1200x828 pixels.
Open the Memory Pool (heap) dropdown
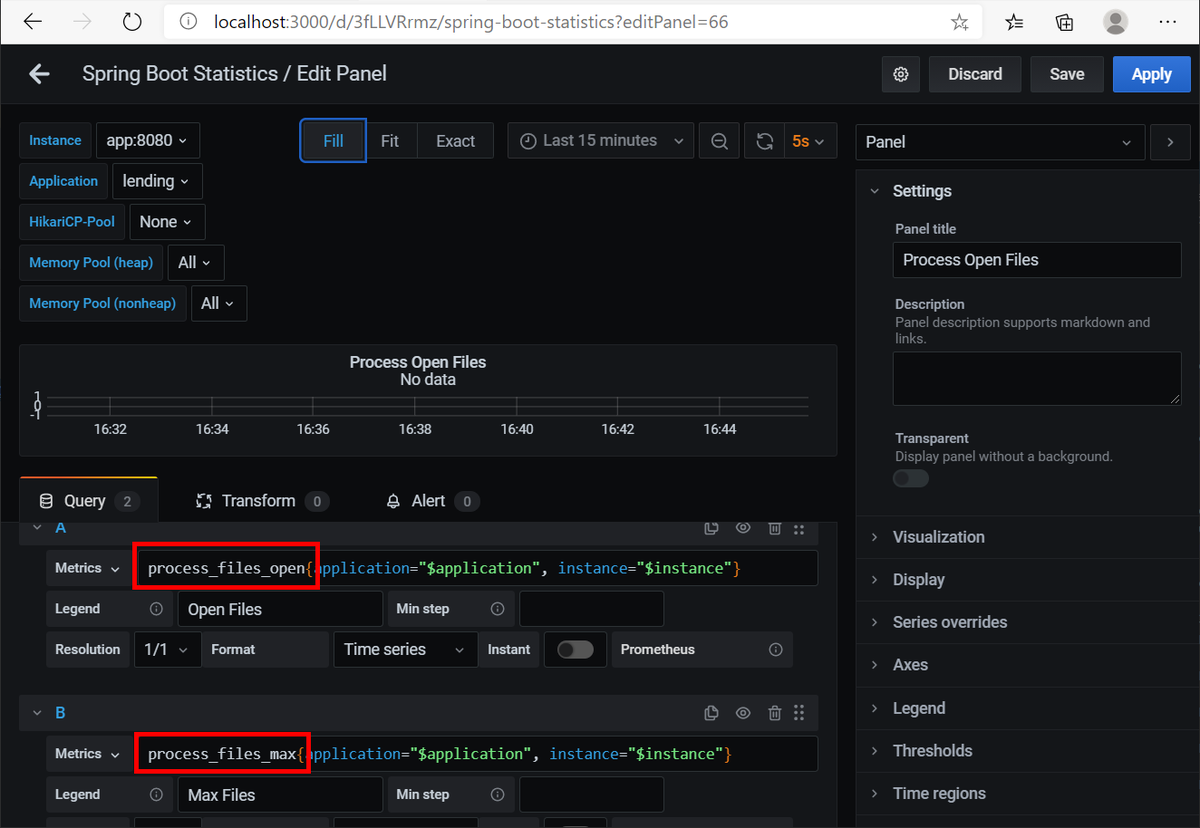point(195,263)
